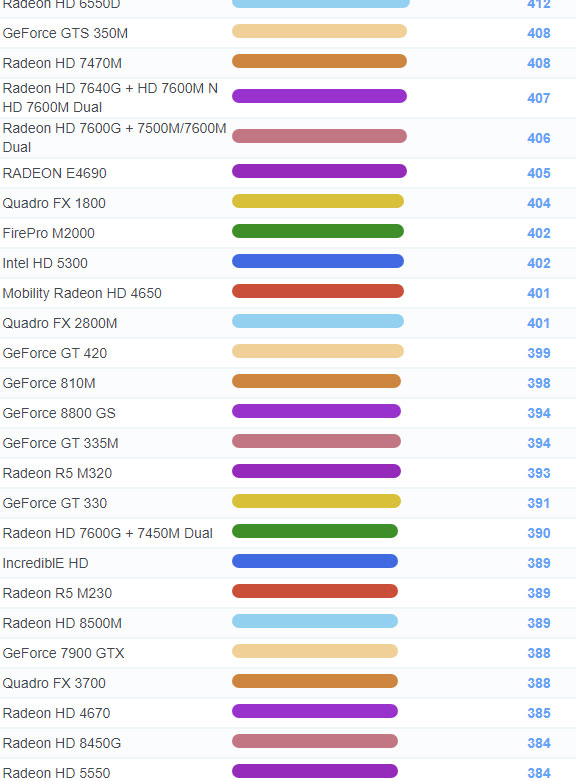
Task: Click the tan bar for GeForce GTS 350M
Action: pos(319,31)
